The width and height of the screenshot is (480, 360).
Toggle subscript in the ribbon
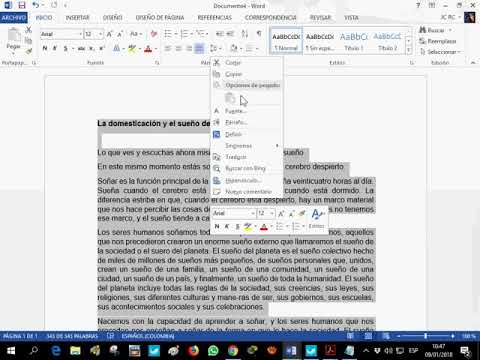tap(92, 49)
